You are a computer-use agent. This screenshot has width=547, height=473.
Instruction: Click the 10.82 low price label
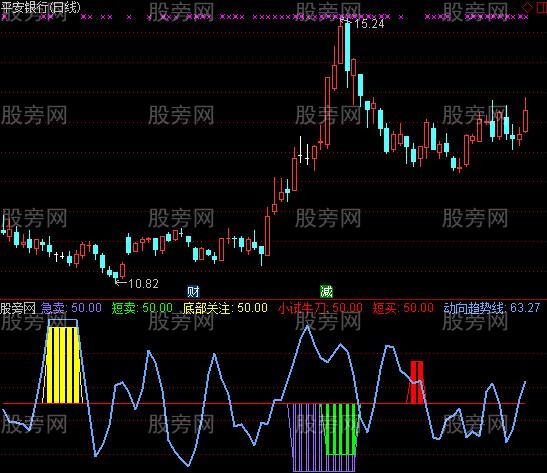tap(143, 284)
